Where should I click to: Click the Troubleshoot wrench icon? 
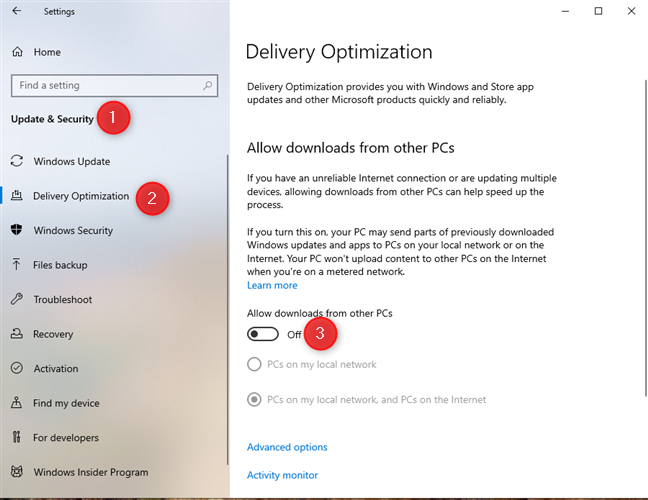click(x=17, y=299)
